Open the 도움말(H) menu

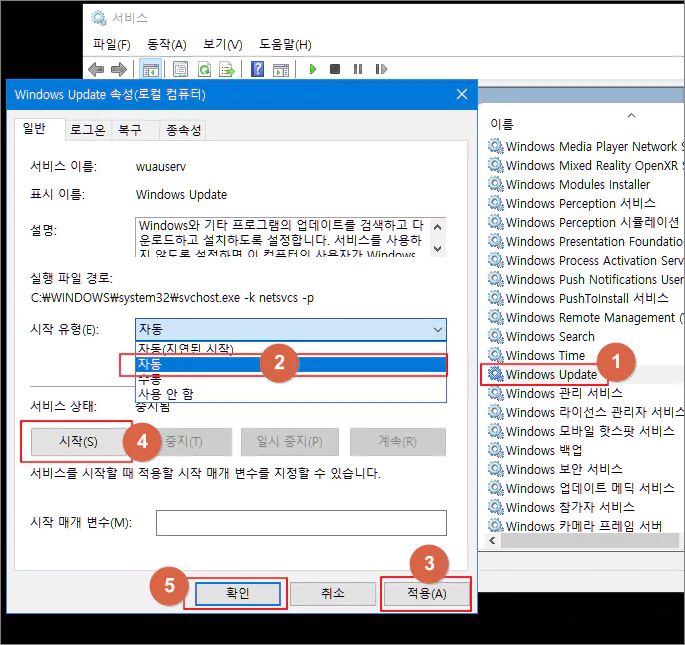285,44
